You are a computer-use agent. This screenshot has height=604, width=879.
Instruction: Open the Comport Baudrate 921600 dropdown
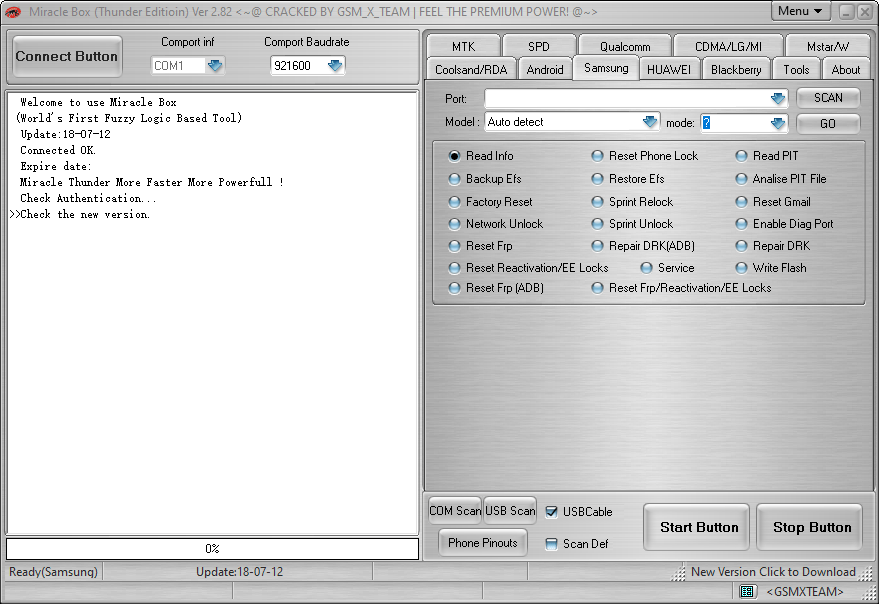click(x=333, y=65)
